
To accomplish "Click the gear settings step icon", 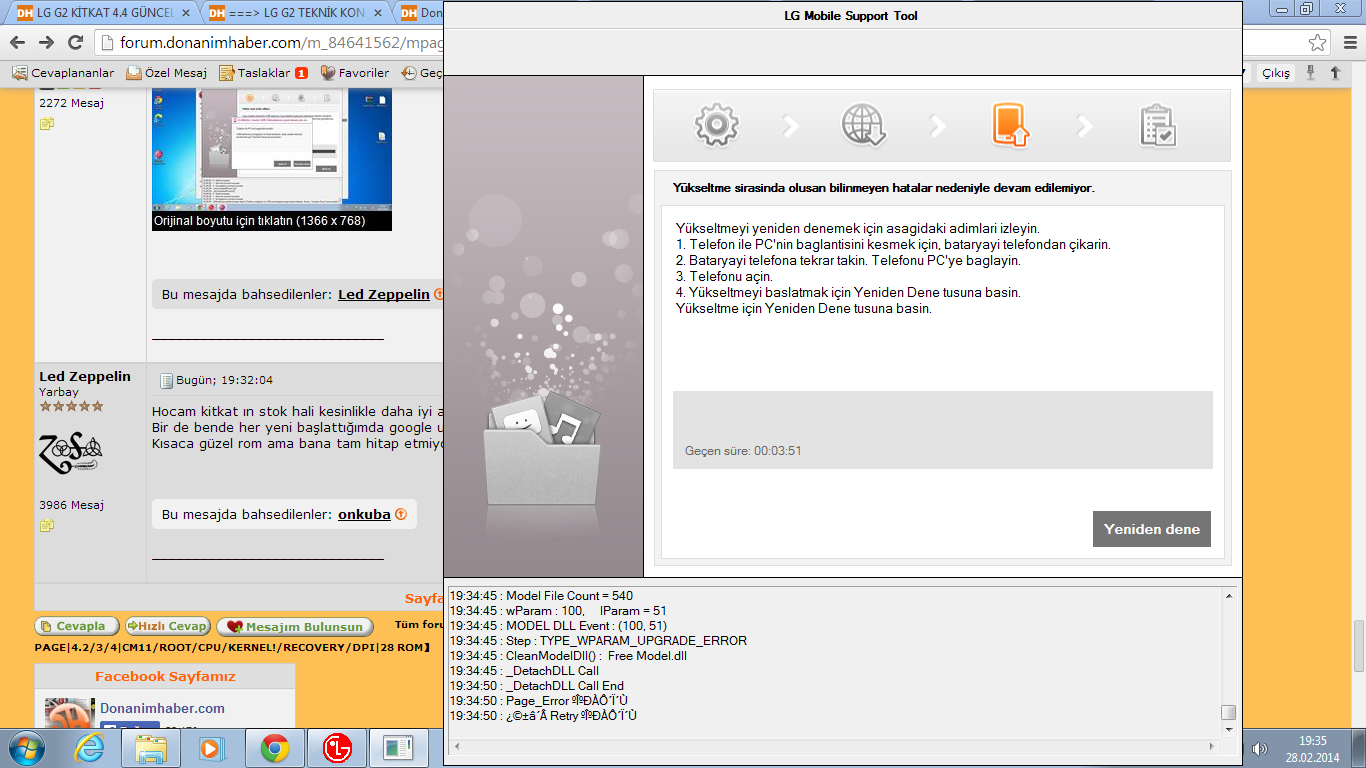I will pyautogui.click(x=716, y=125).
